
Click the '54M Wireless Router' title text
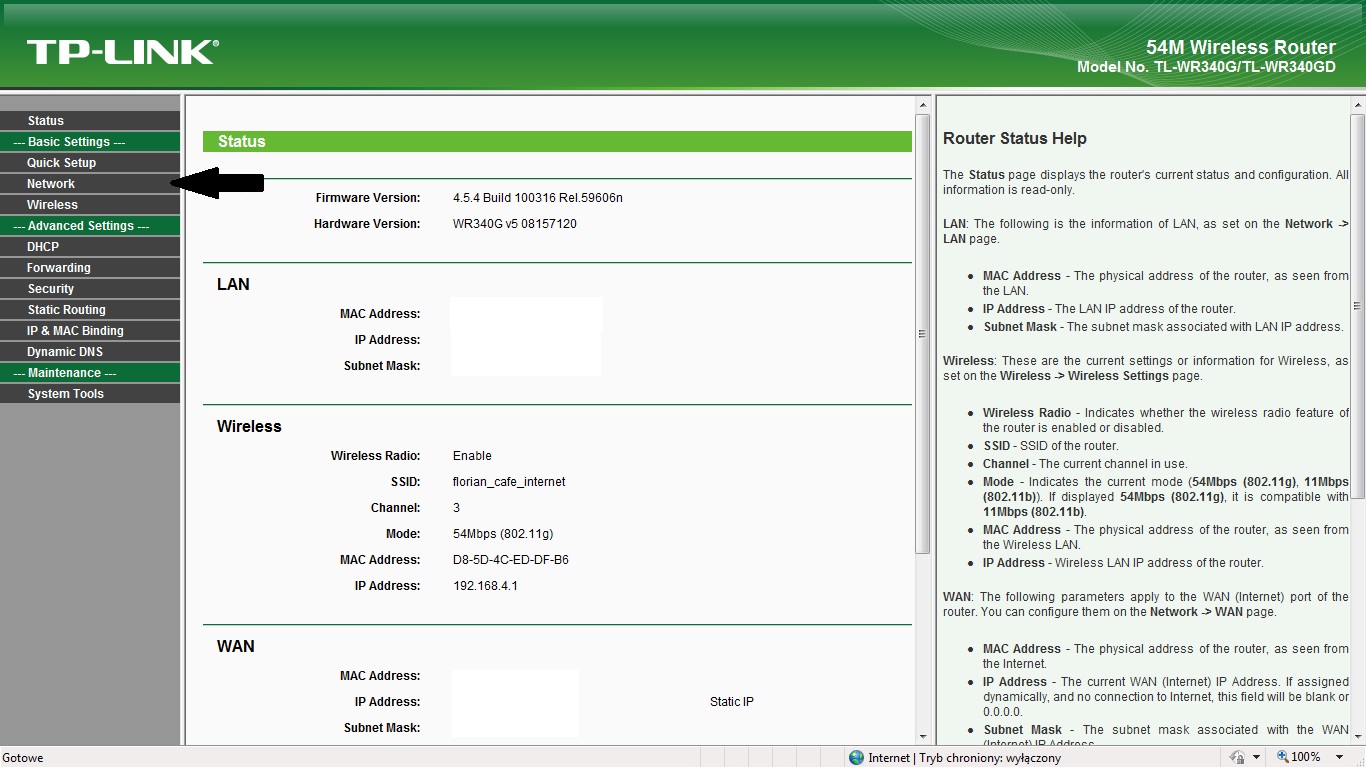[1241, 48]
